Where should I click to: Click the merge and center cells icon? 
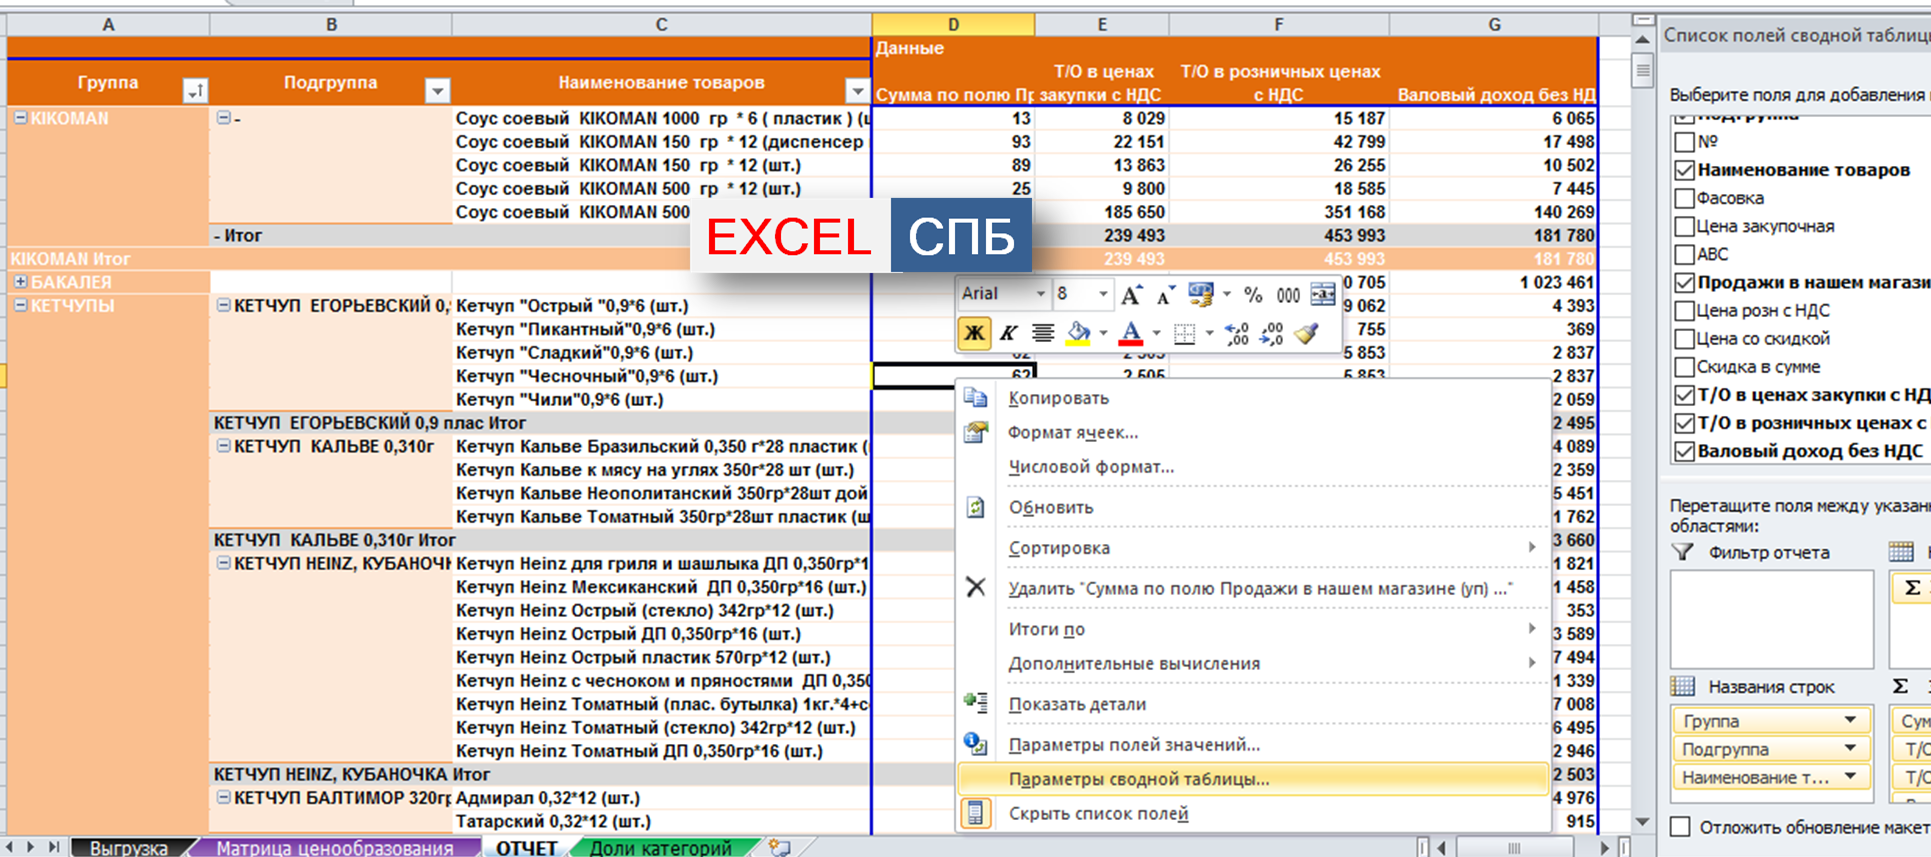click(x=1322, y=295)
